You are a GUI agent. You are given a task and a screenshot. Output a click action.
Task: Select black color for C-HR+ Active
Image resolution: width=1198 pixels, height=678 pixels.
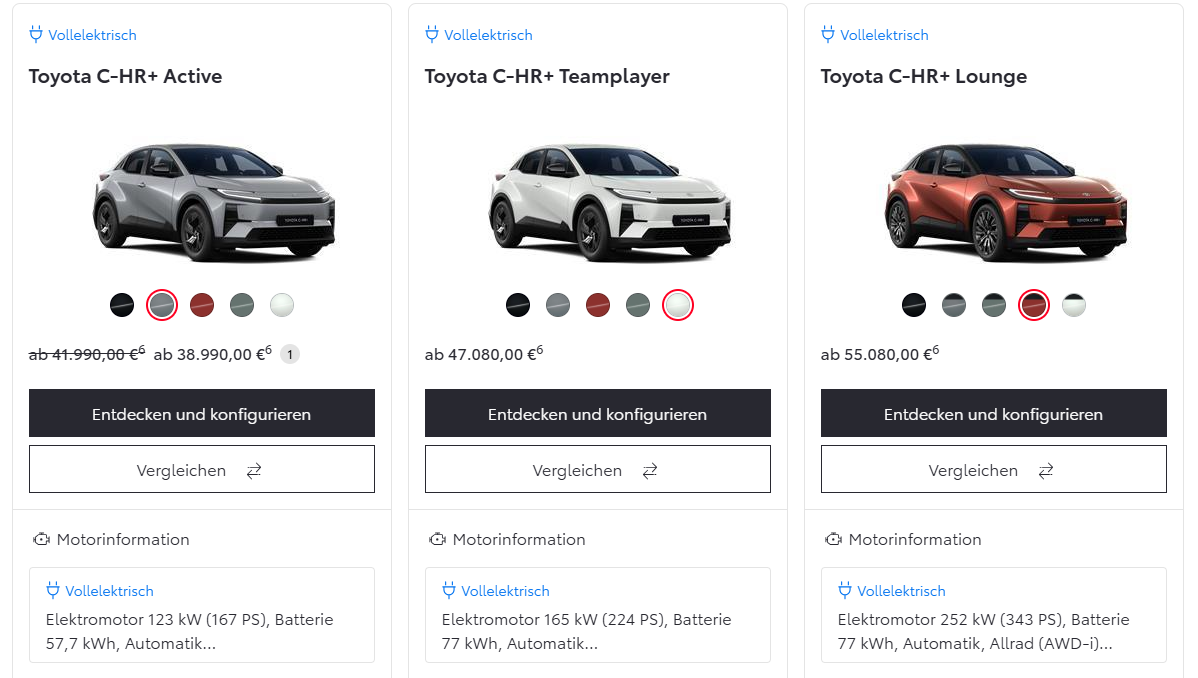[x=122, y=305]
